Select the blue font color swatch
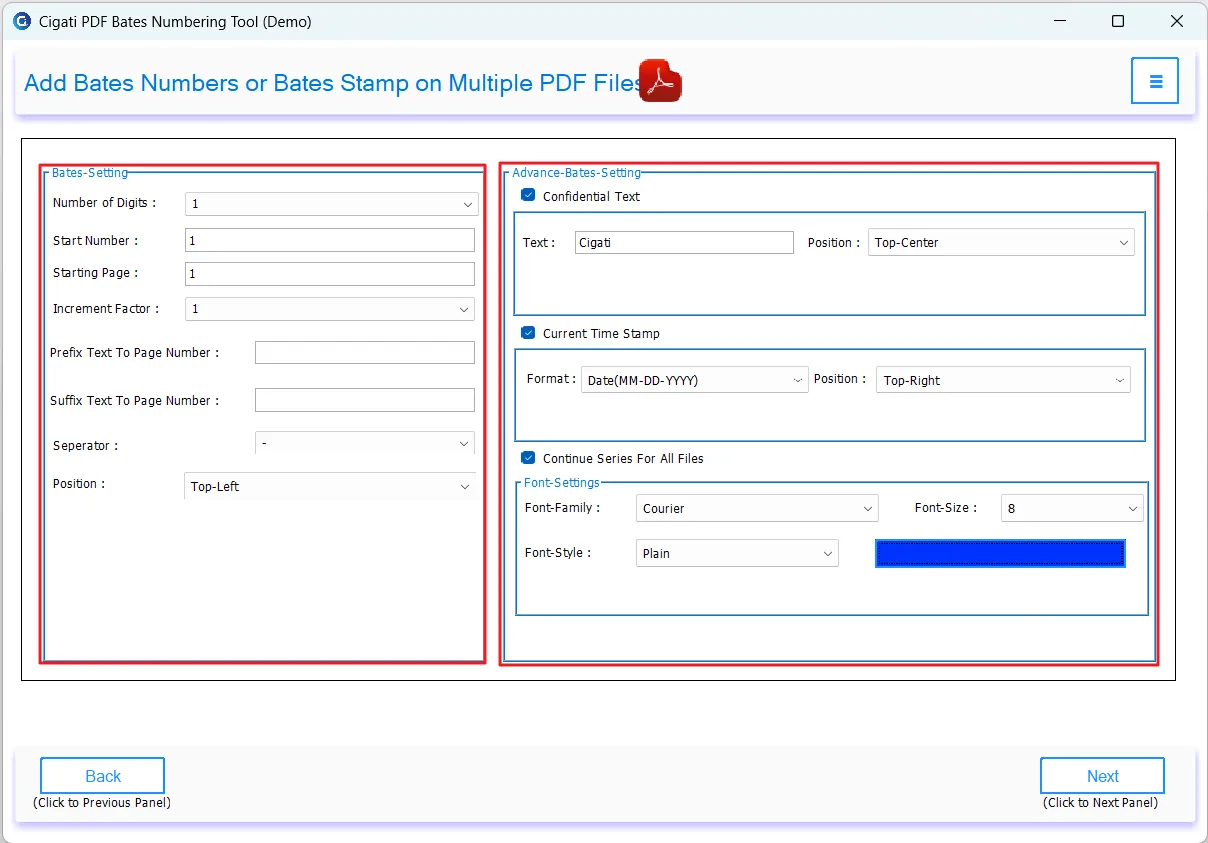 1000,553
